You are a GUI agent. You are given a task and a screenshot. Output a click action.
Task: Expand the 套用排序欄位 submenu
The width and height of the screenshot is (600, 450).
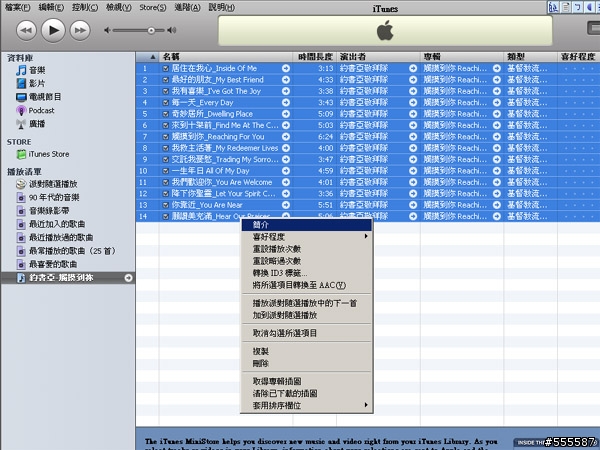(307, 405)
